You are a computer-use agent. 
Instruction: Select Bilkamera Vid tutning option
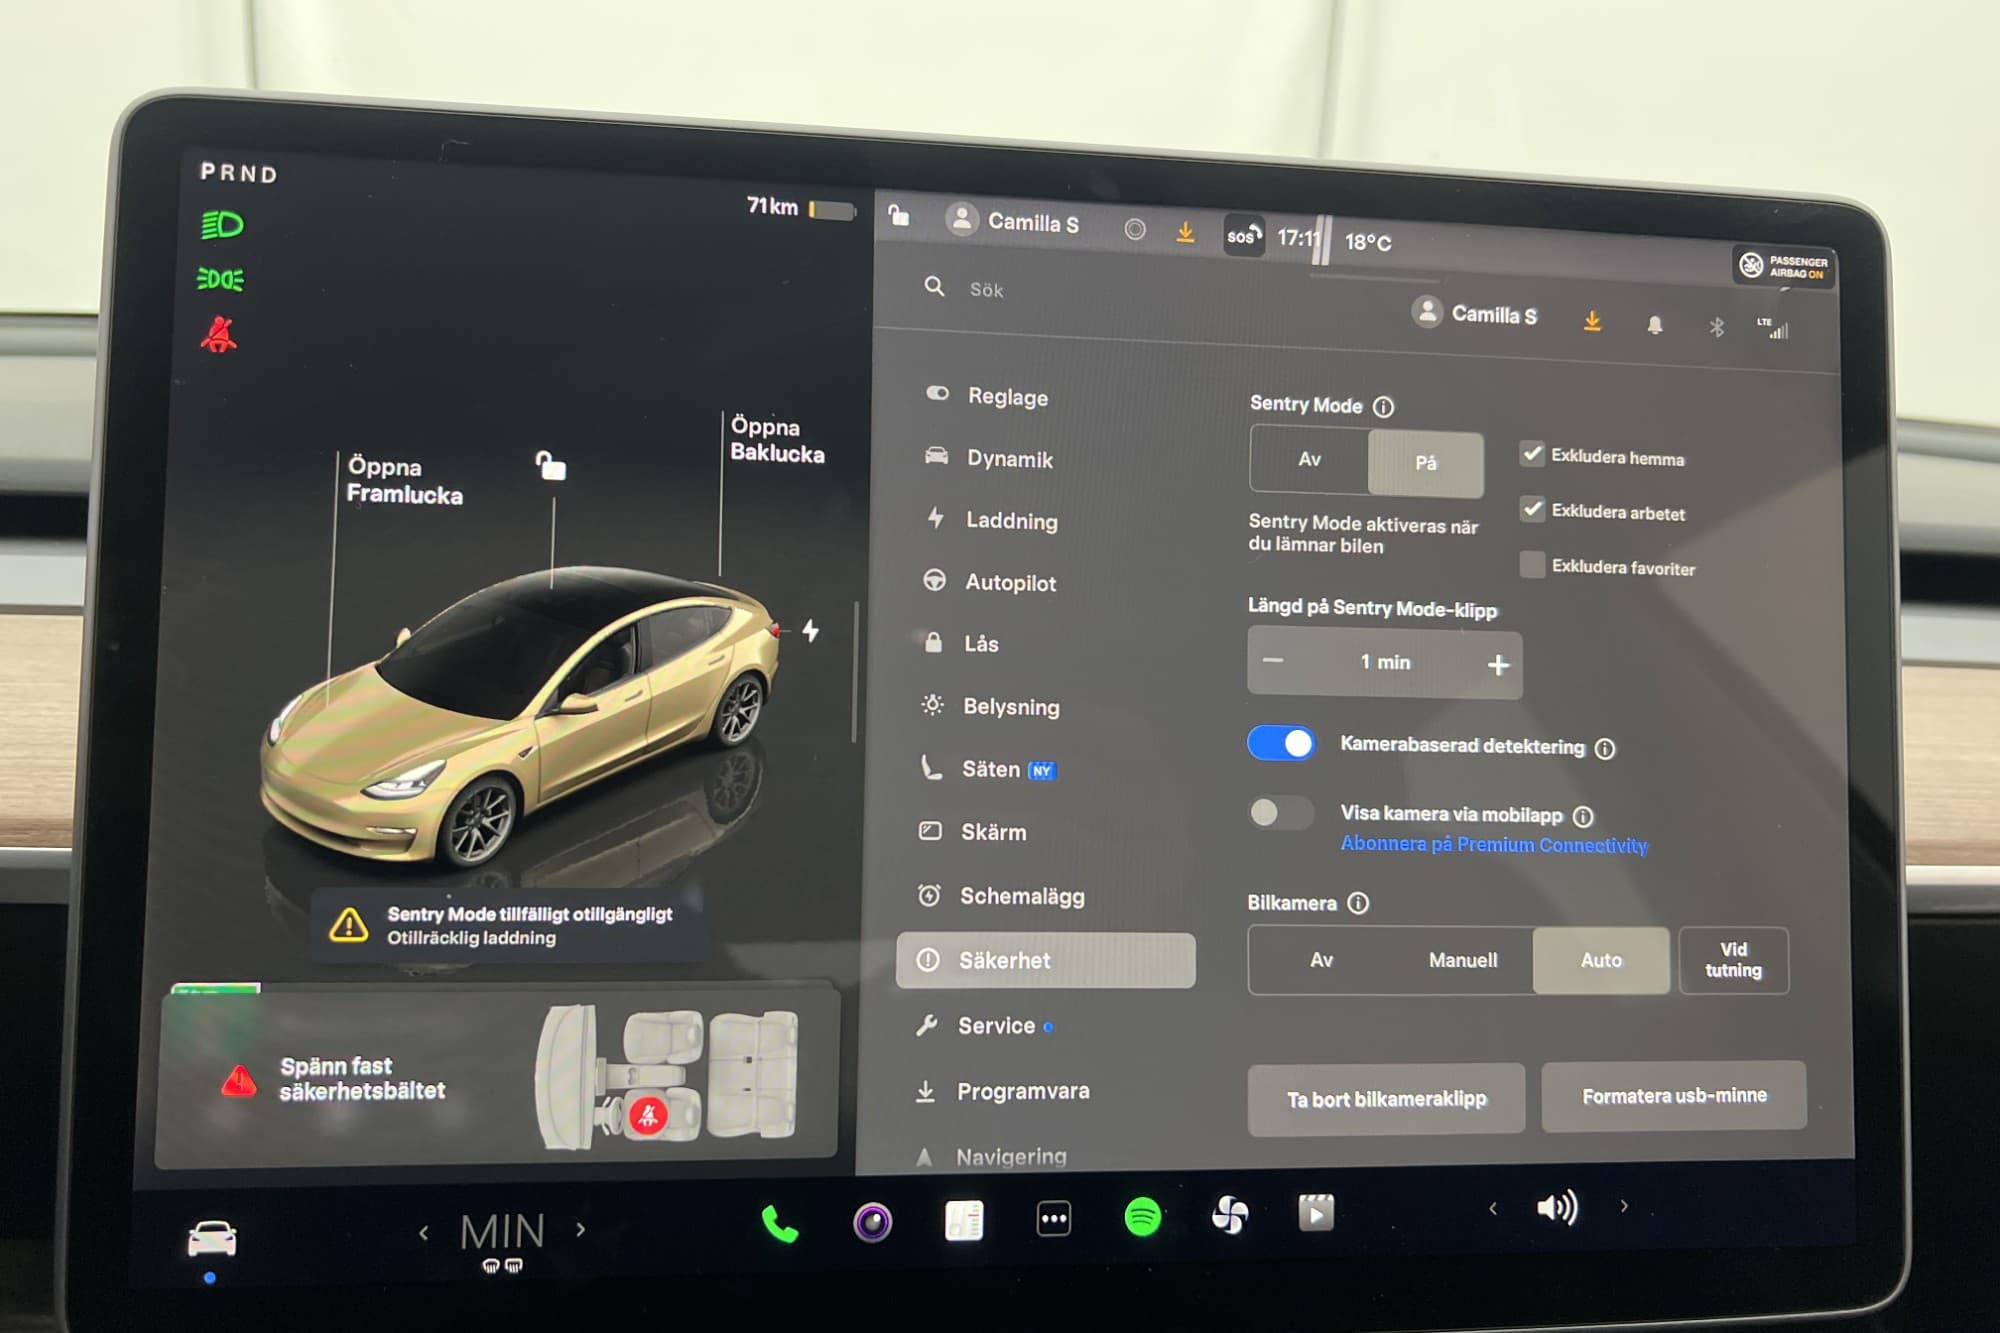point(1734,960)
